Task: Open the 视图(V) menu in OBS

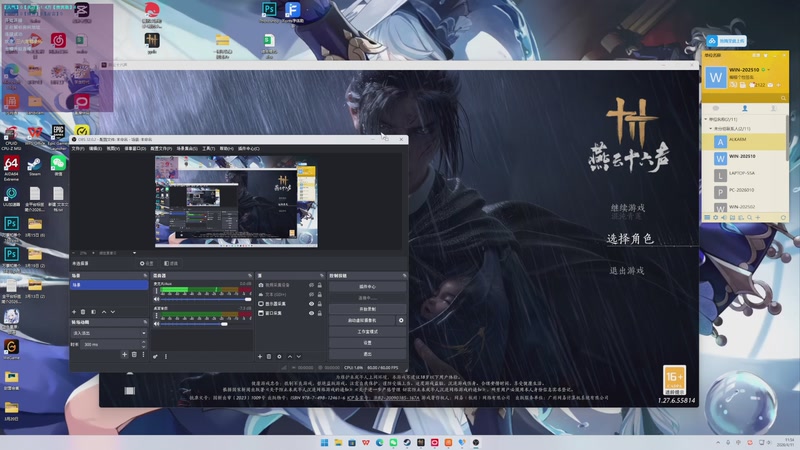Action: (113, 148)
